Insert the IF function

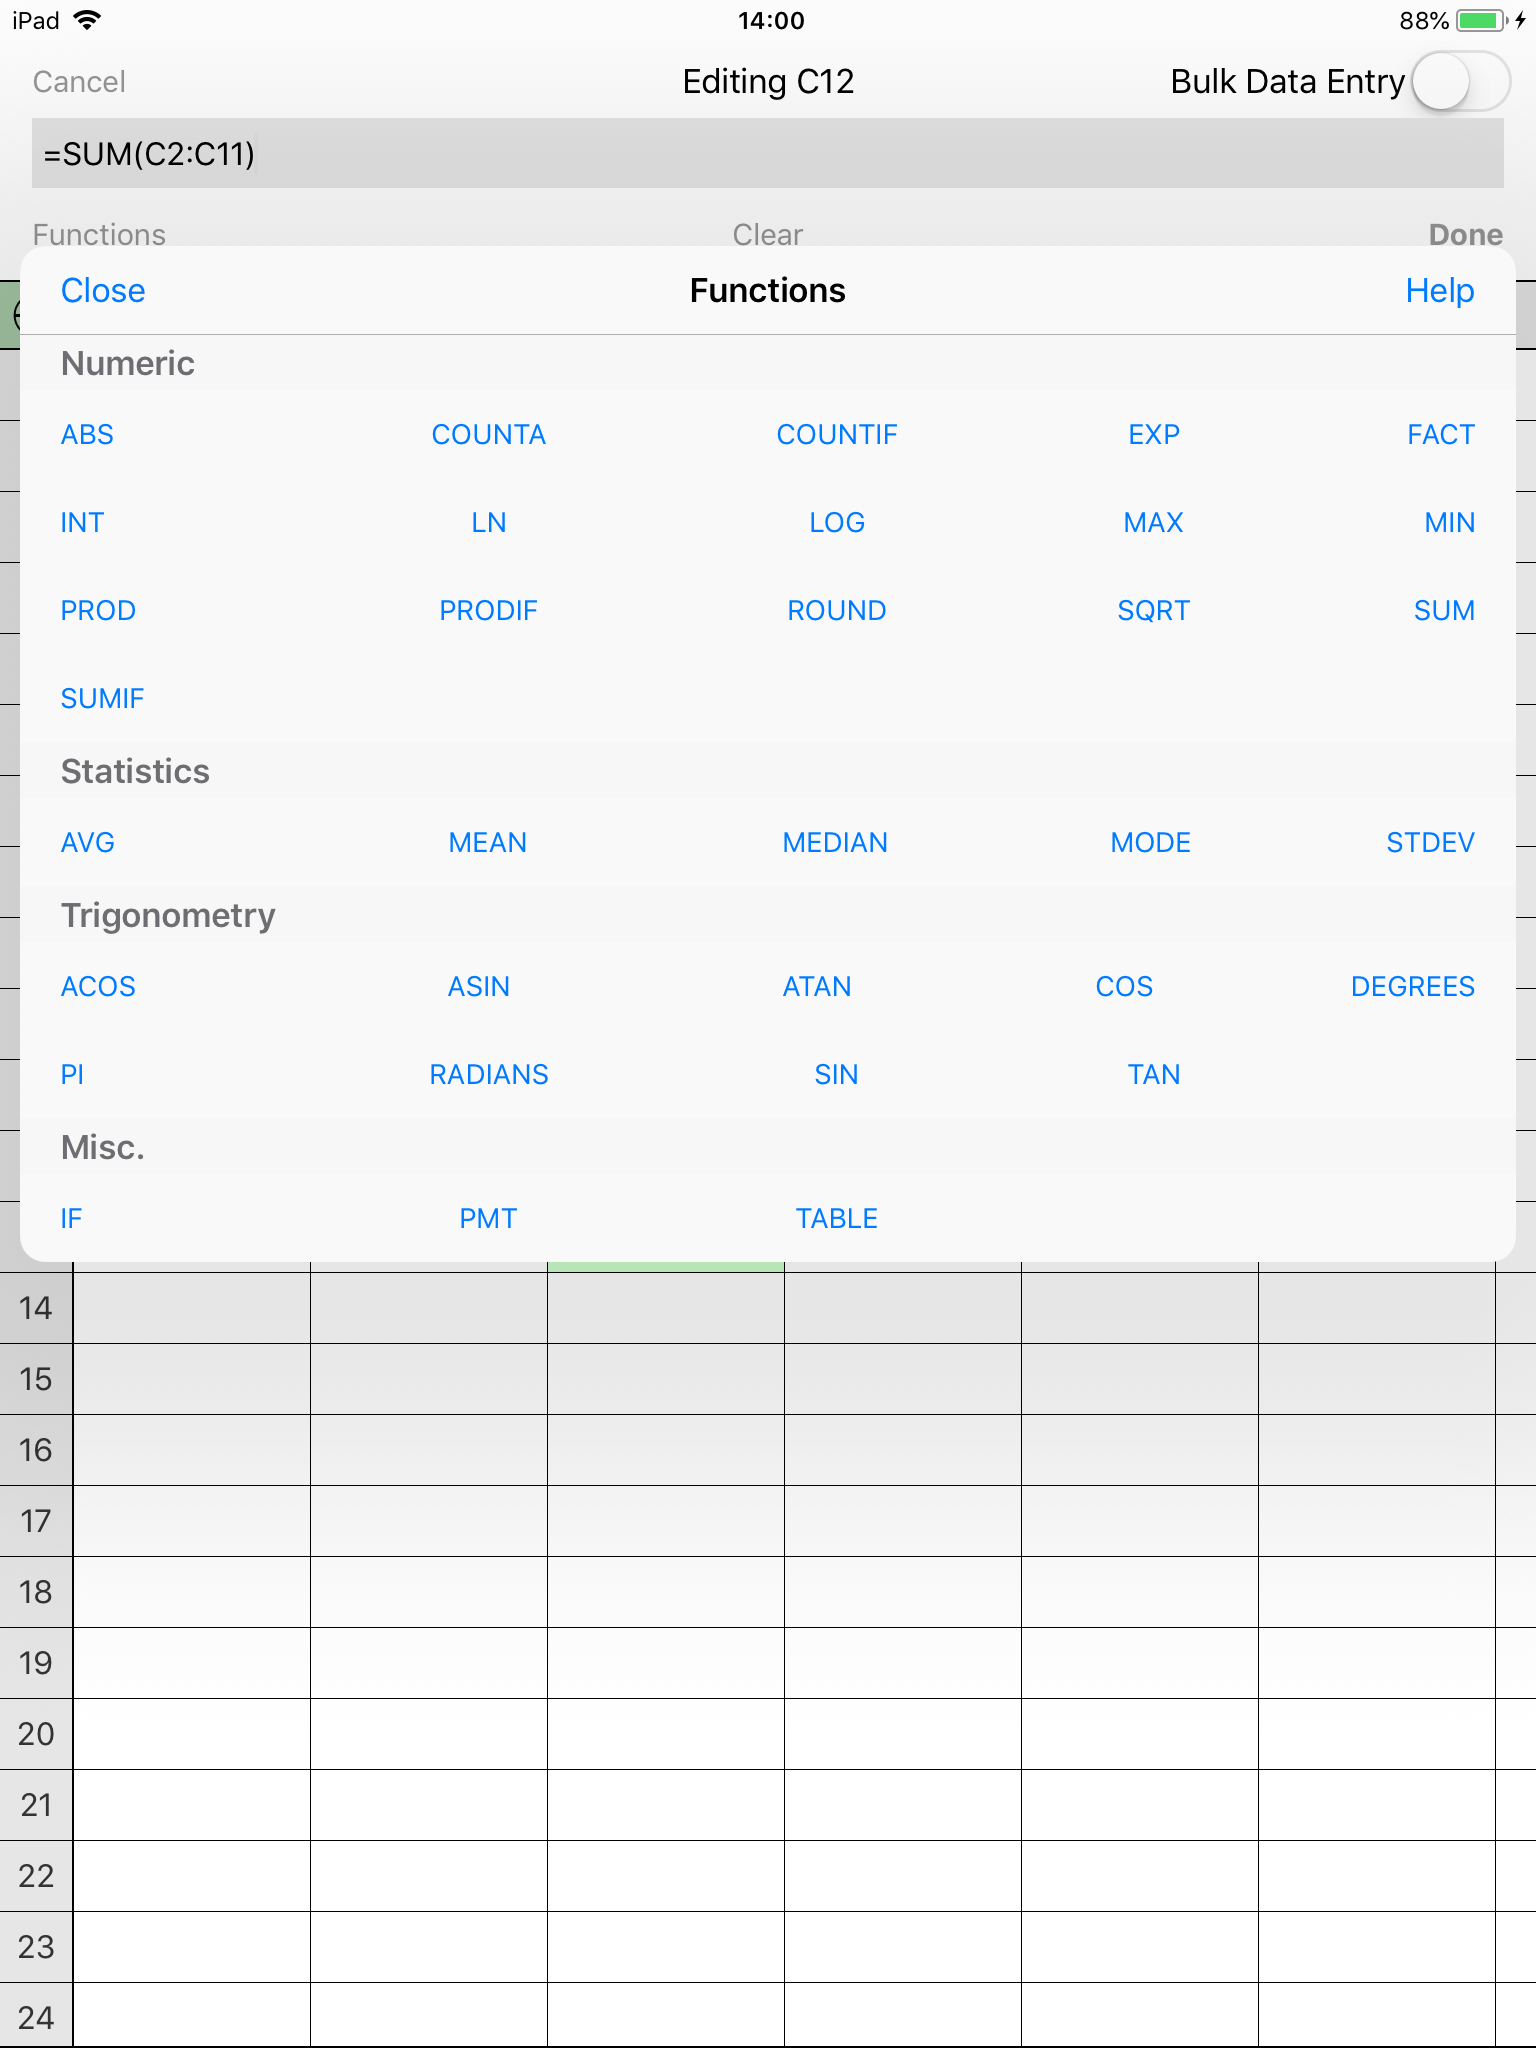coord(71,1219)
